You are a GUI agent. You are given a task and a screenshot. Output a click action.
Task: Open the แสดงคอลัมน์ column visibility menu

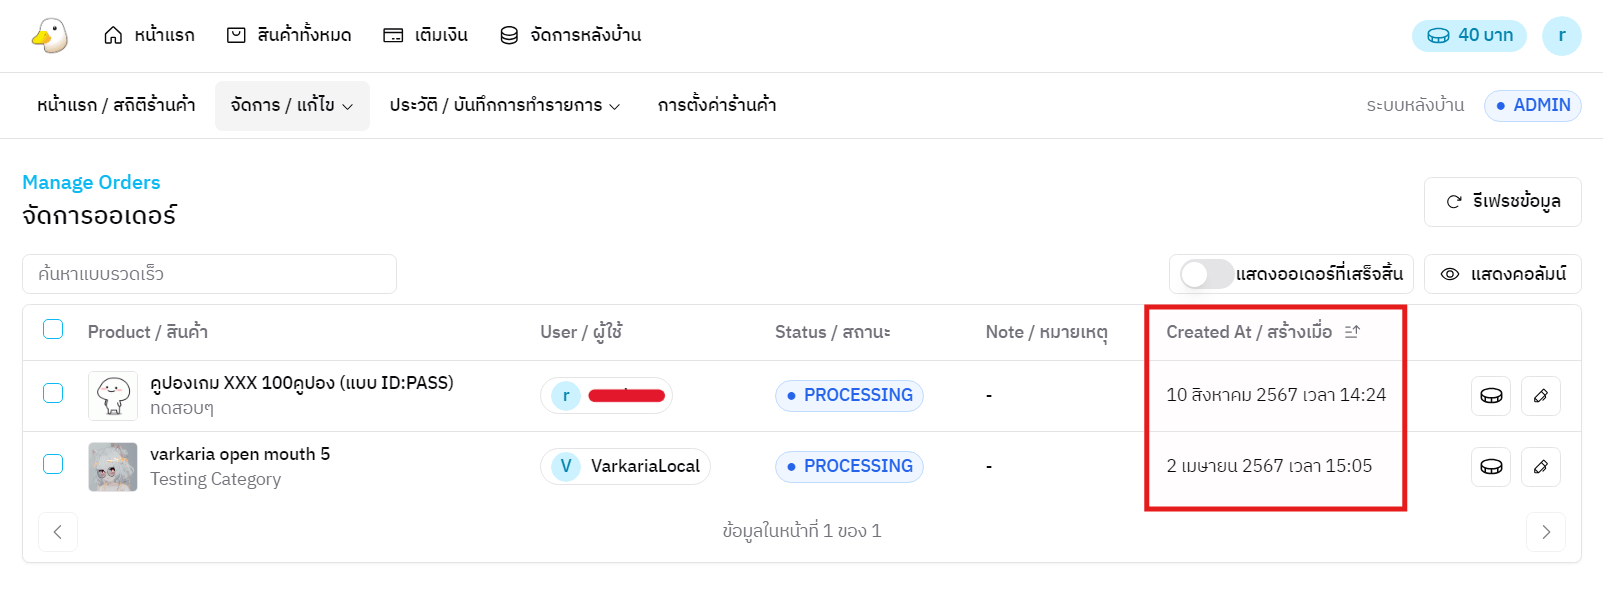(1503, 274)
